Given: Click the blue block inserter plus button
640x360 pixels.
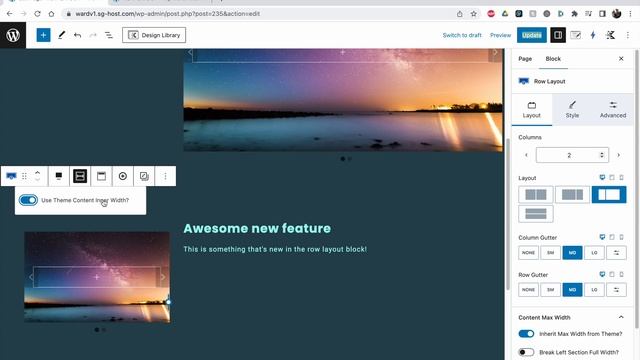Looking at the screenshot, I should pyautogui.click(x=43, y=35).
